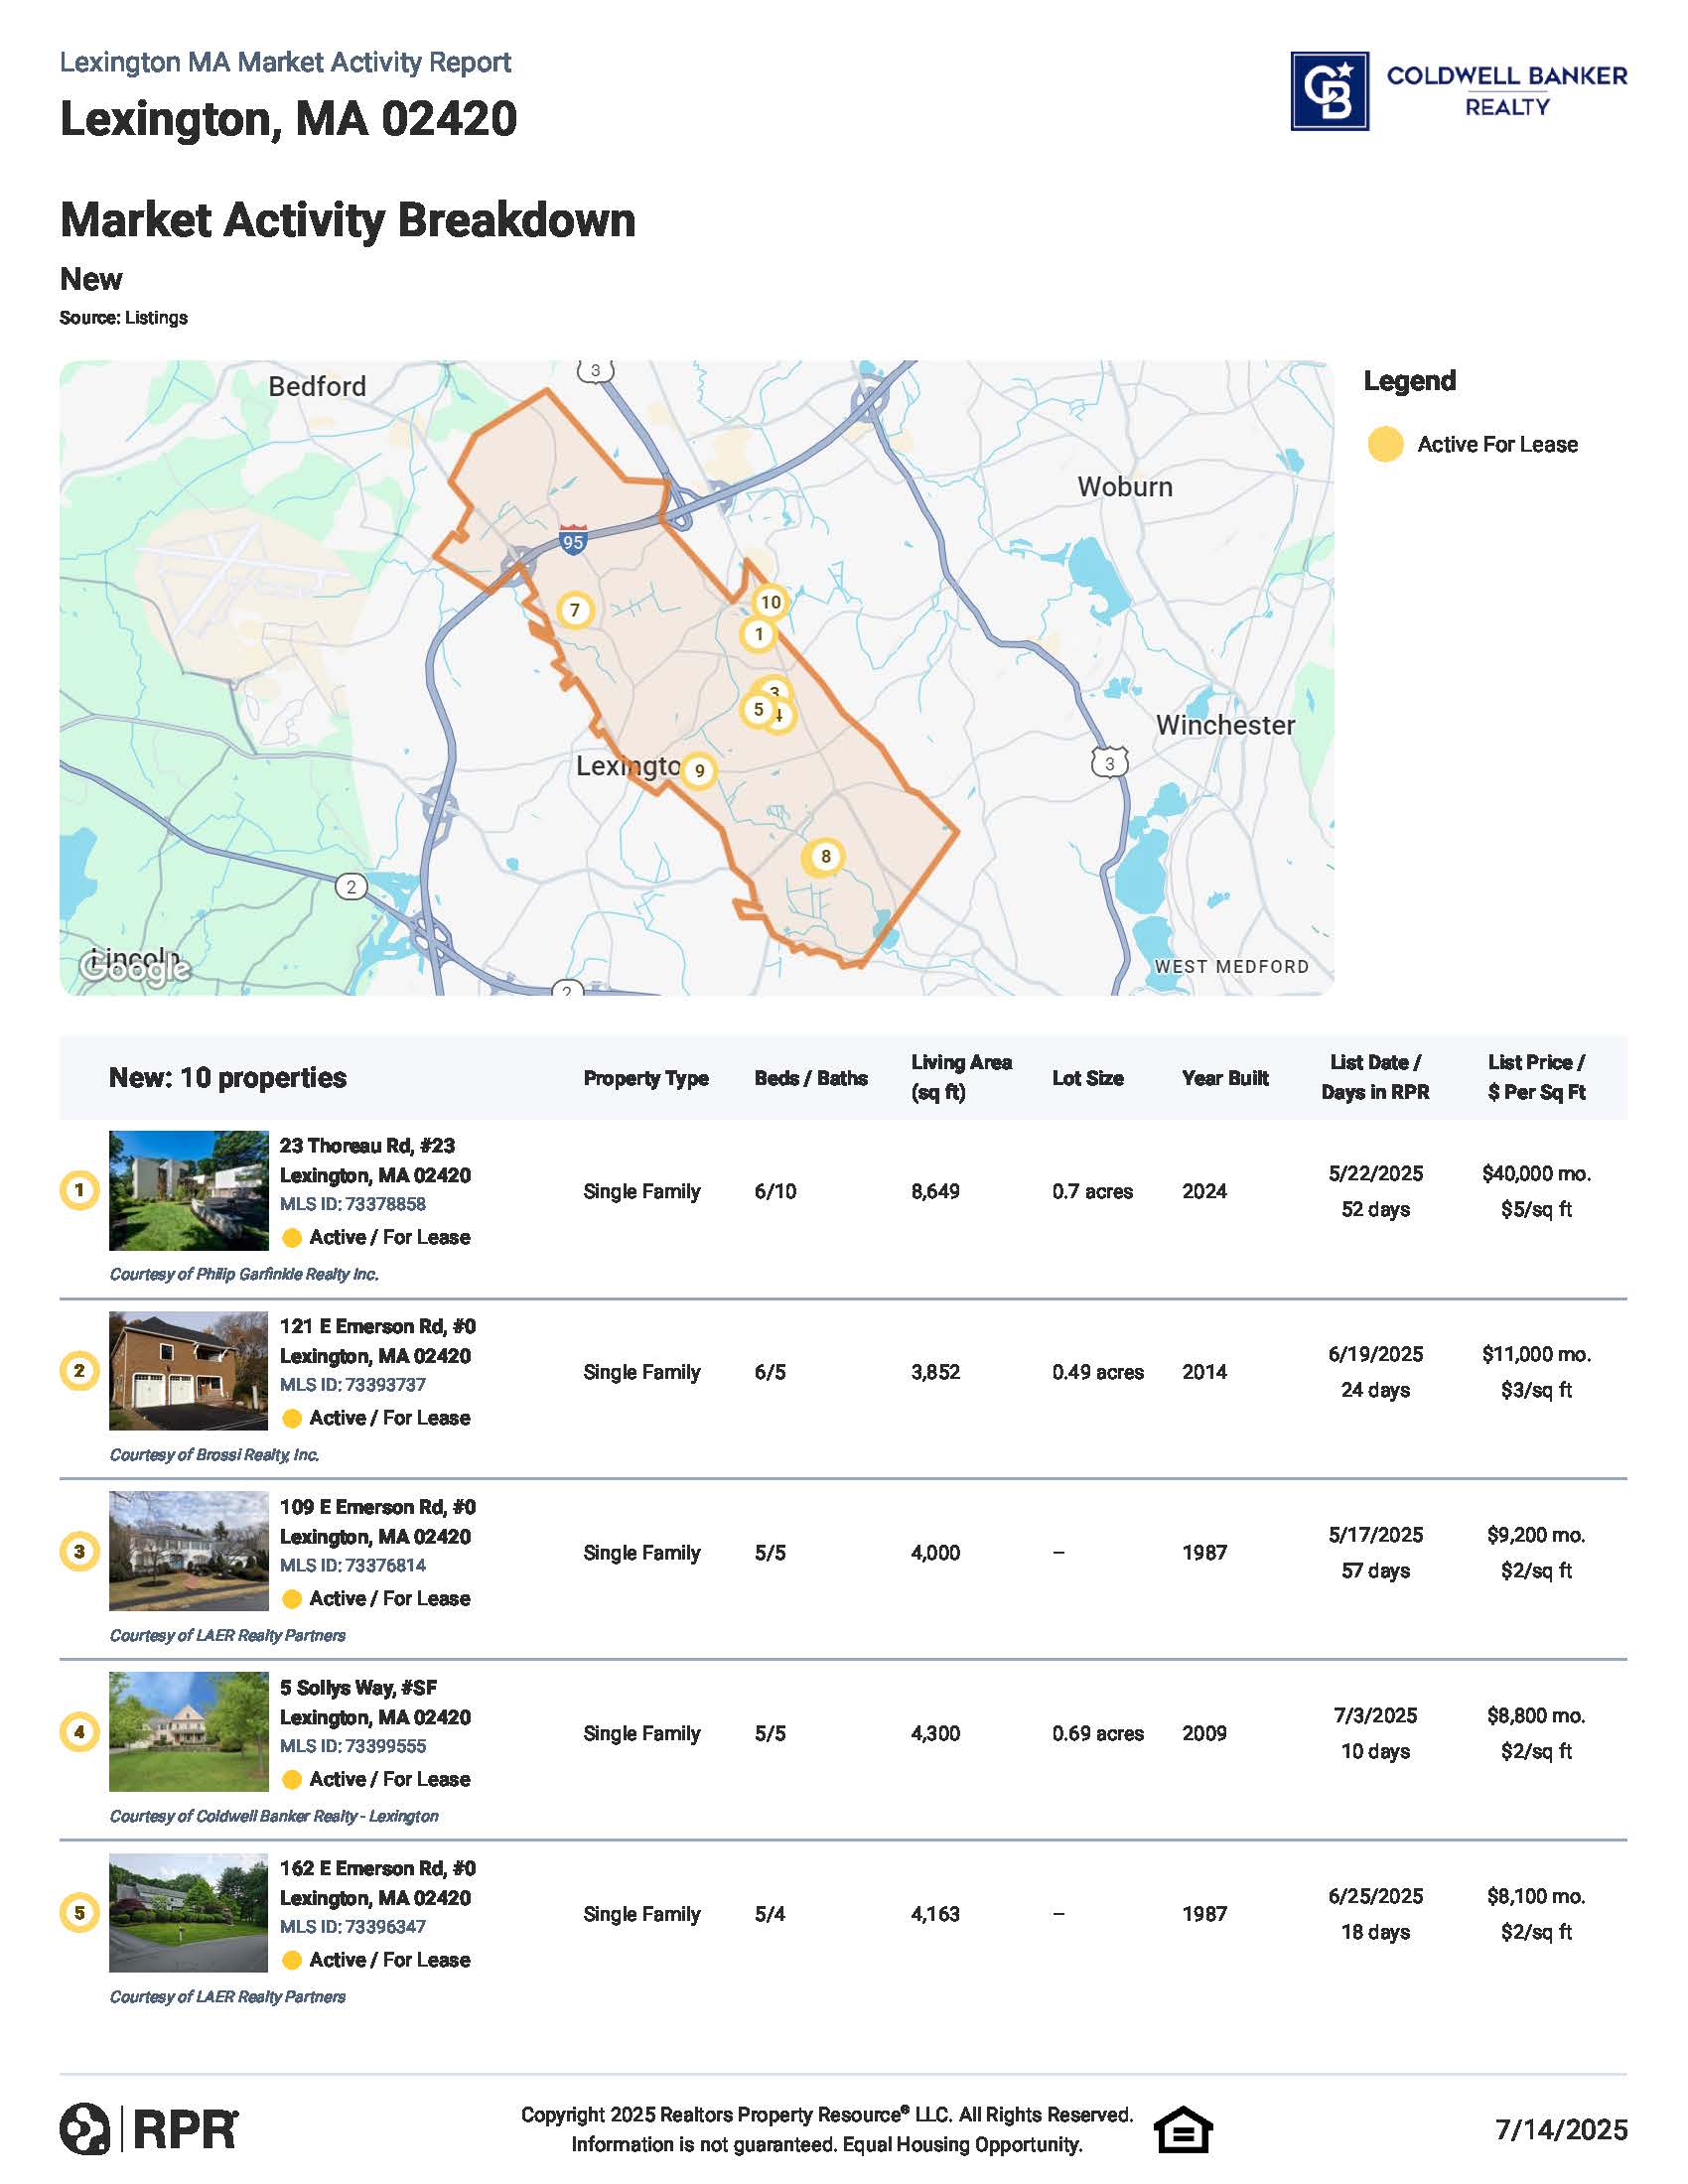The width and height of the screenshot is (1688, 2184).
Task: Click the 6/10 beds/baths value
Action: point(776,1192)
